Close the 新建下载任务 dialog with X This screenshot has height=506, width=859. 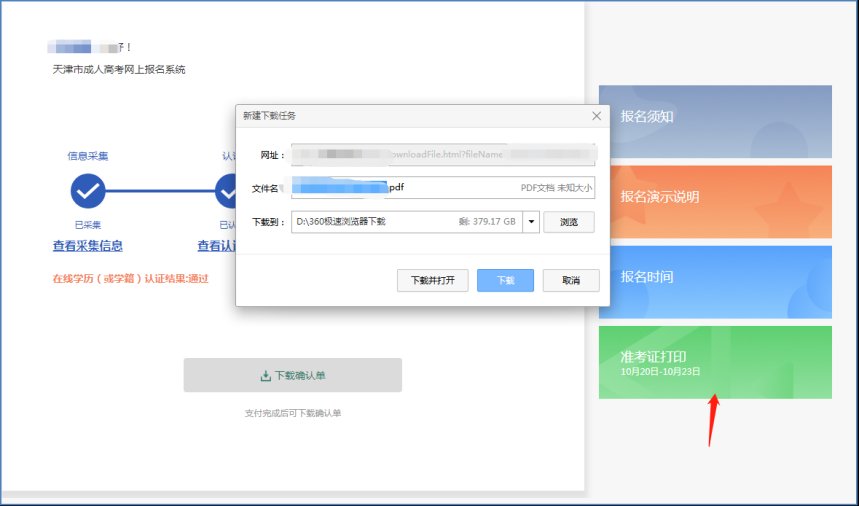click(x=597, y=116)
